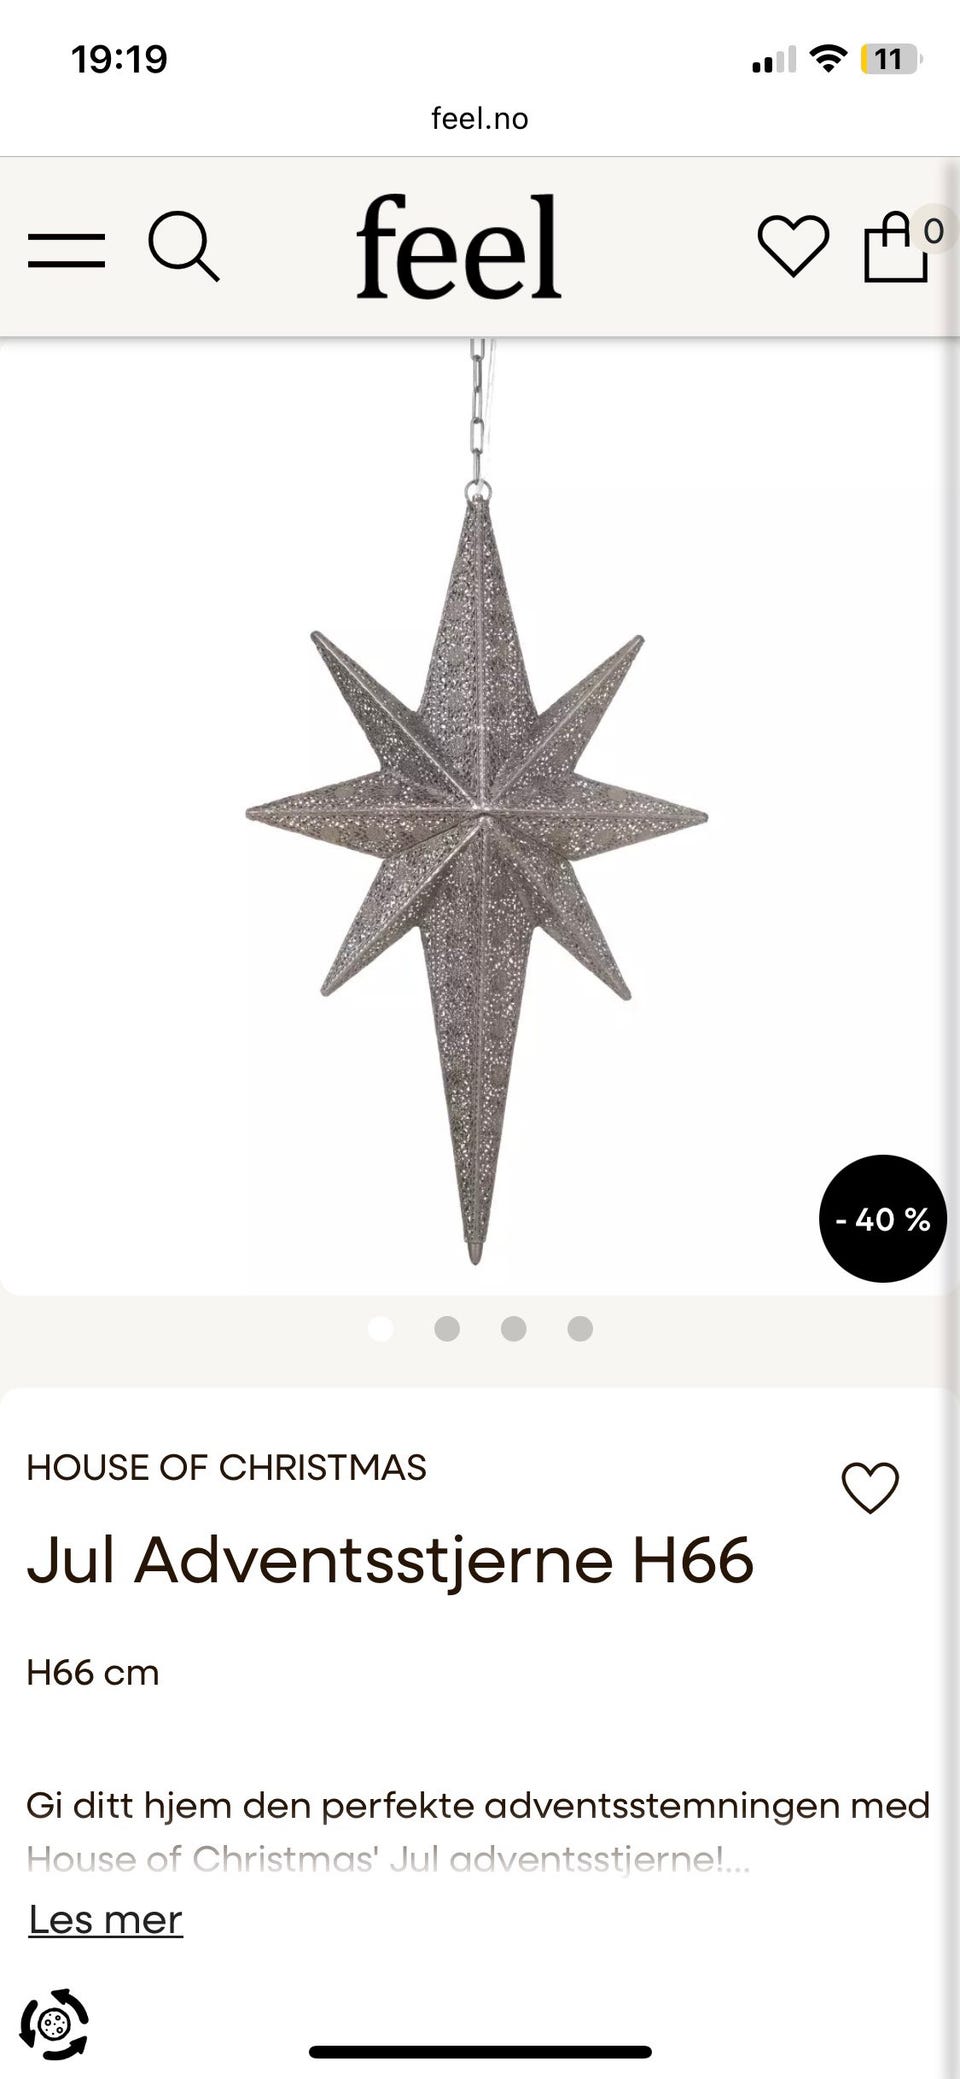Image resolution: width=960 pixels, height=2079 pixels.
Task: Tap the feel.no address bar
Action: (x=480, y=118)
